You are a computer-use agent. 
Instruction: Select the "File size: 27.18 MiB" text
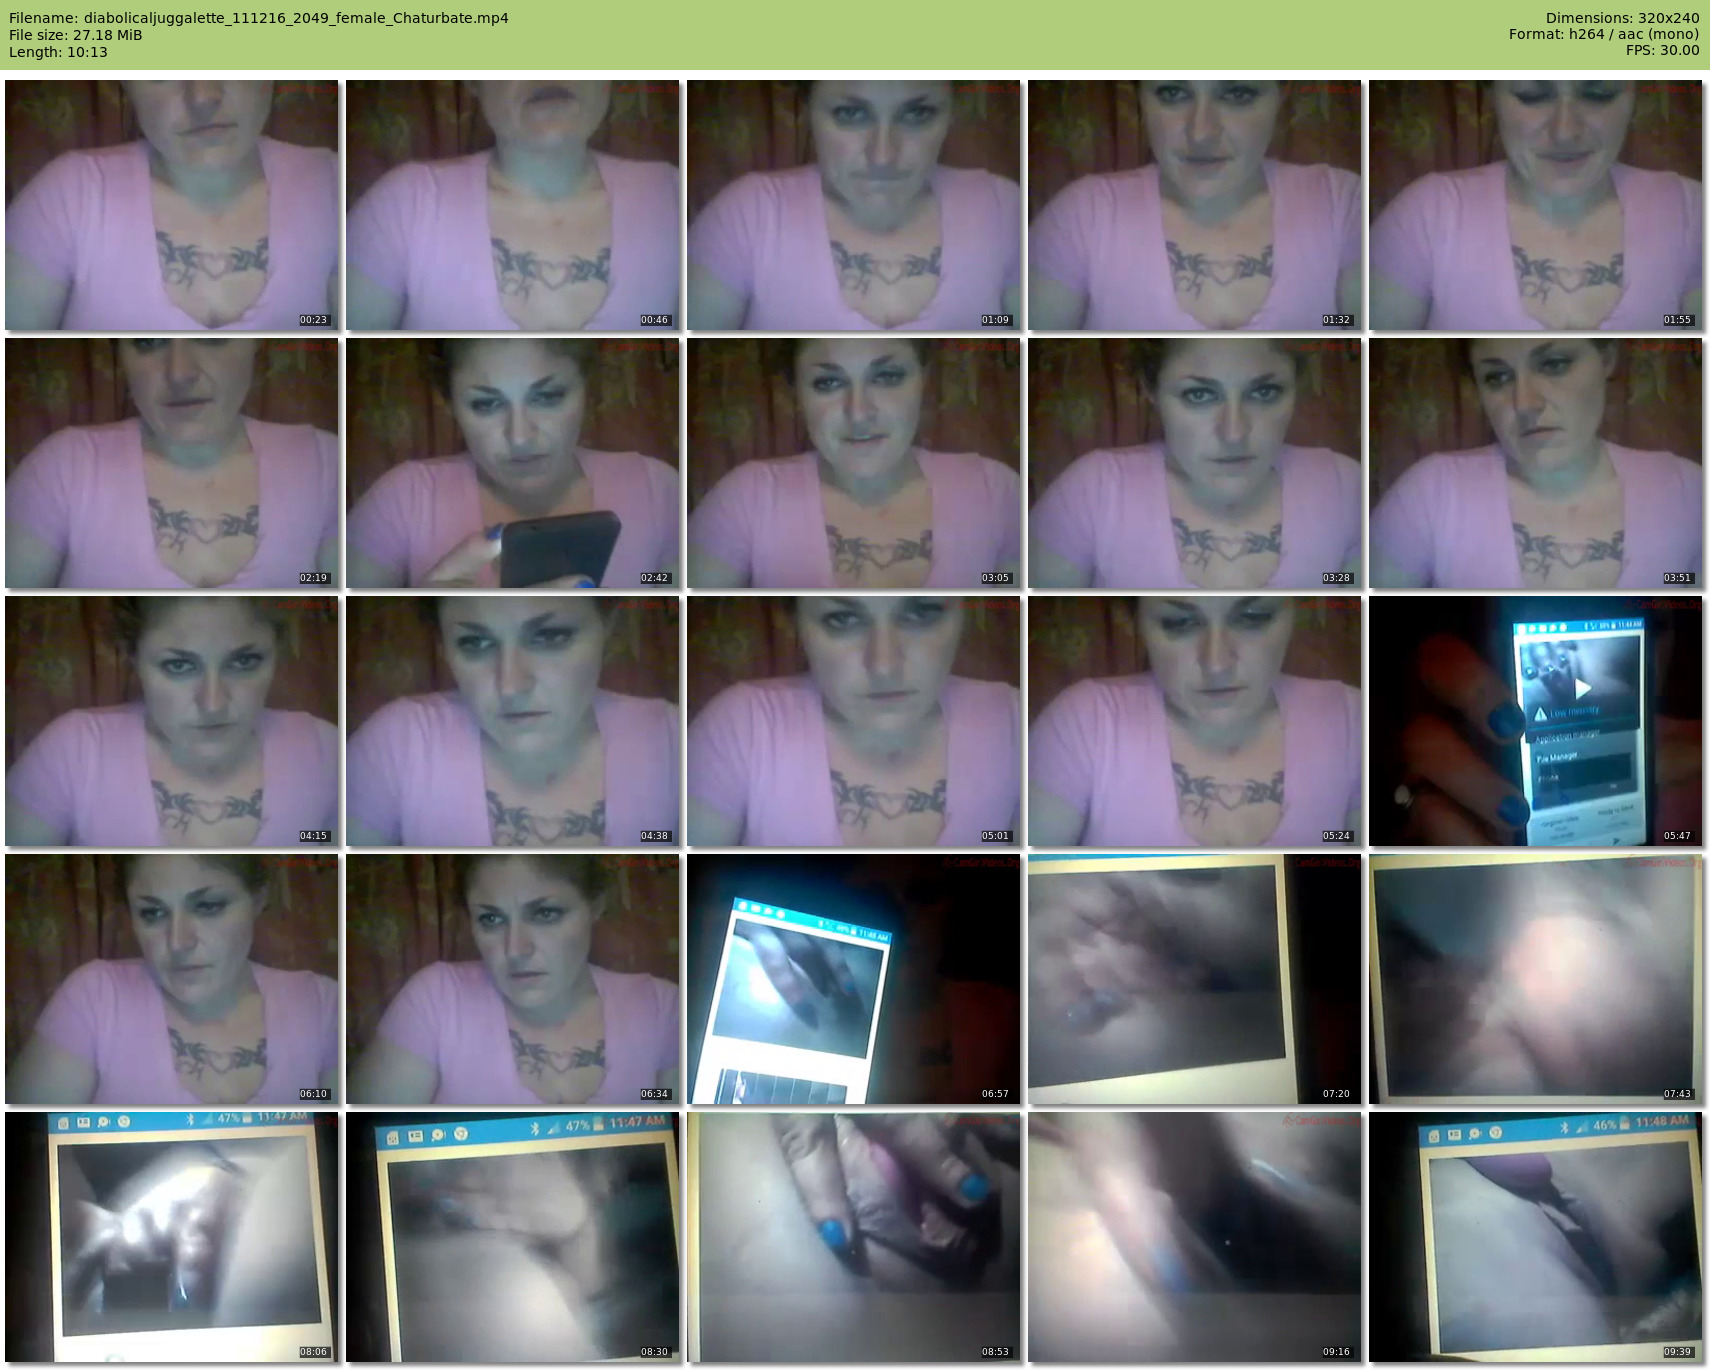click(x=76, y=35)
